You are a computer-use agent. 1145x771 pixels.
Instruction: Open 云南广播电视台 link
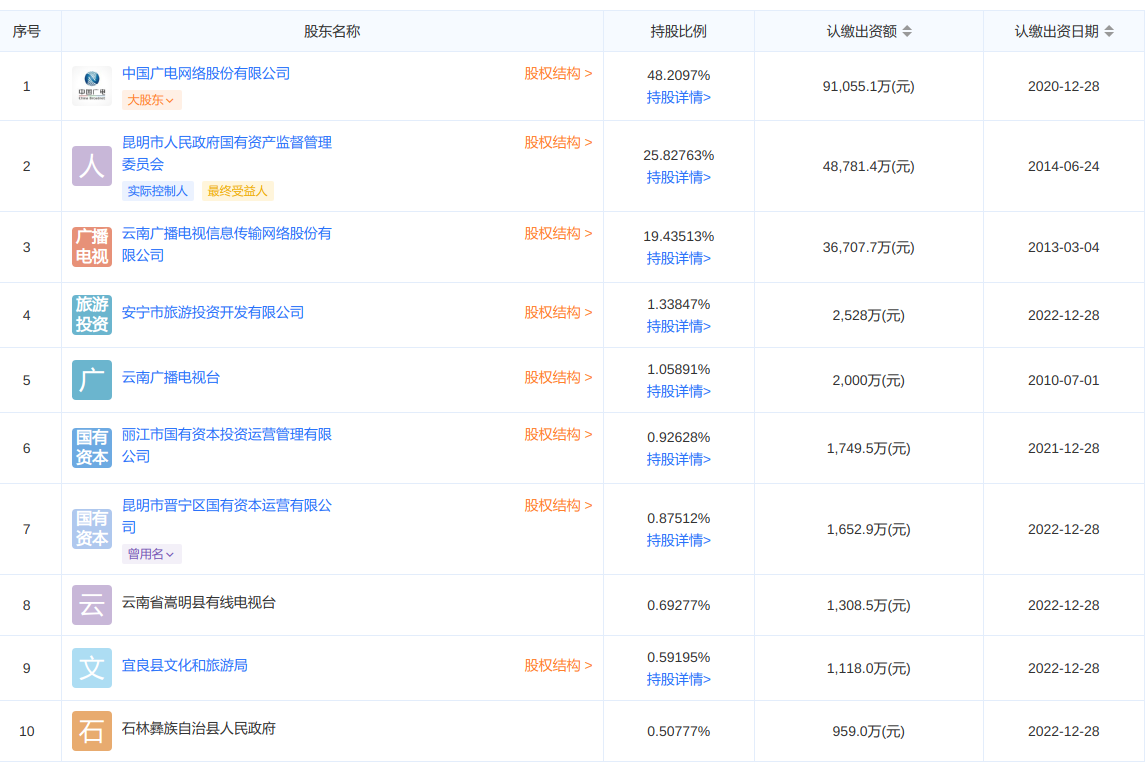coord(171,377)
